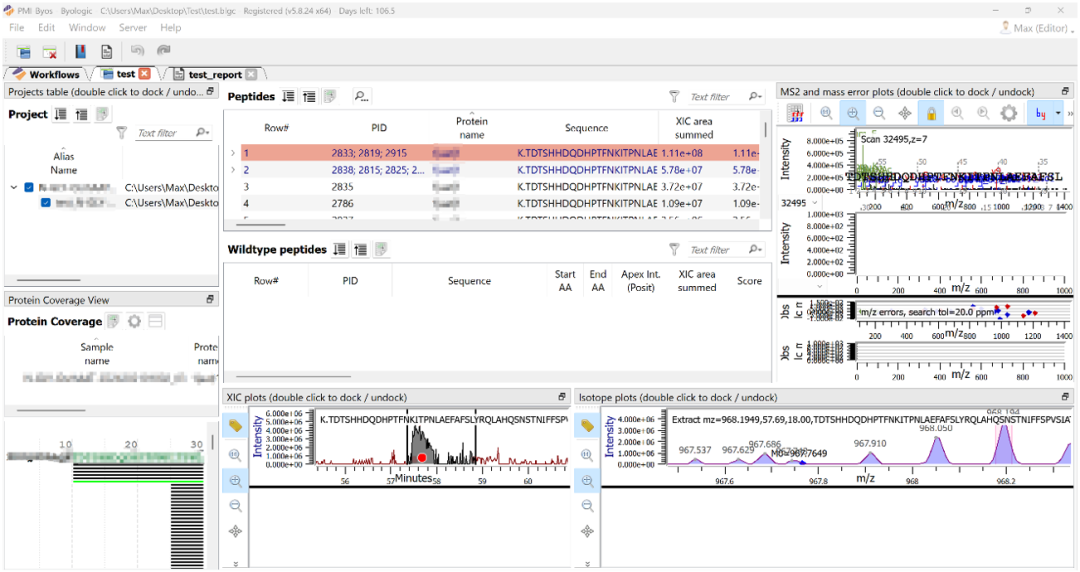The image size is (1080, 572).
Task: Toggle the zoom-in mode in XIC plots
Action: [x=235, y=480]
